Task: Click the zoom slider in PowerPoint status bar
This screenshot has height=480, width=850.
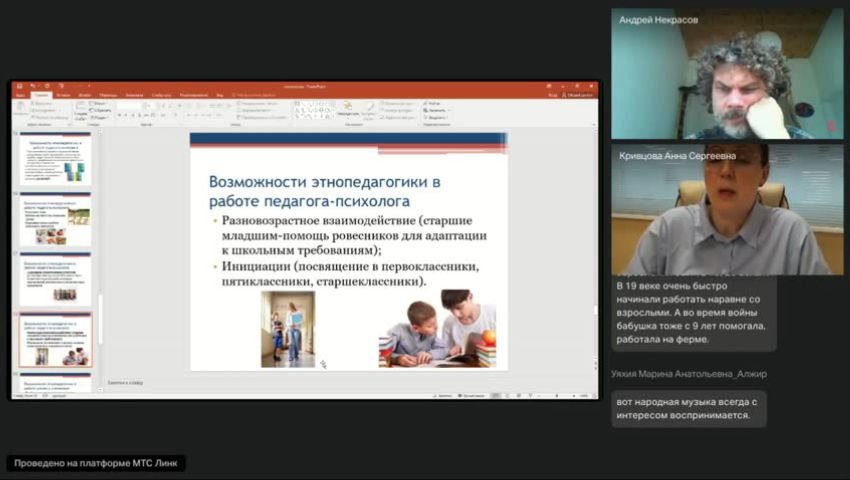Action: (x=557, y=396)
